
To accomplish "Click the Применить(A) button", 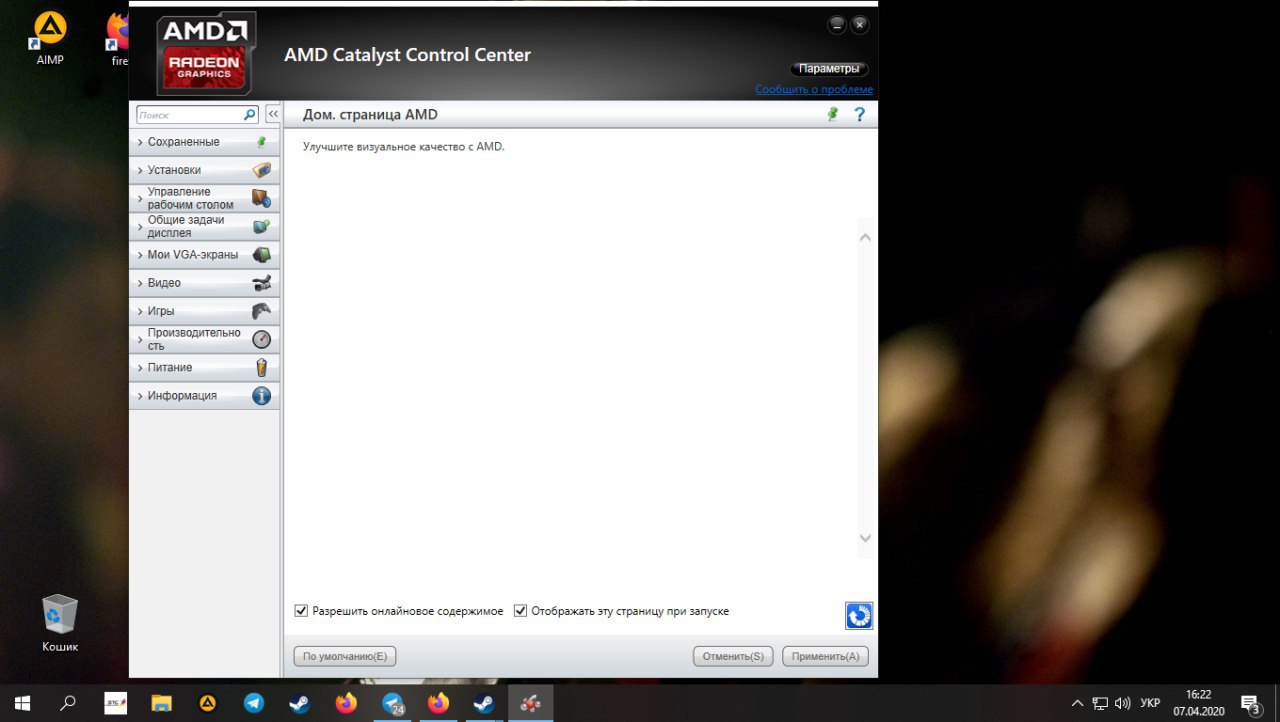I will tap(825, 656).
